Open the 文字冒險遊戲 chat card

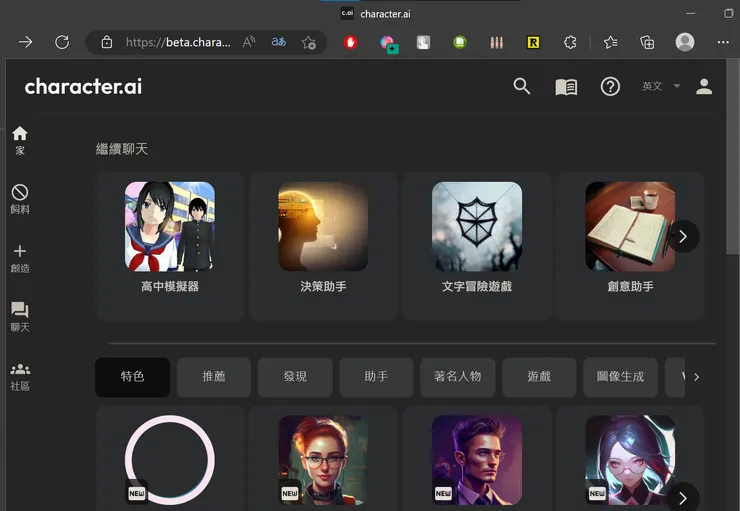click(477, 246)
